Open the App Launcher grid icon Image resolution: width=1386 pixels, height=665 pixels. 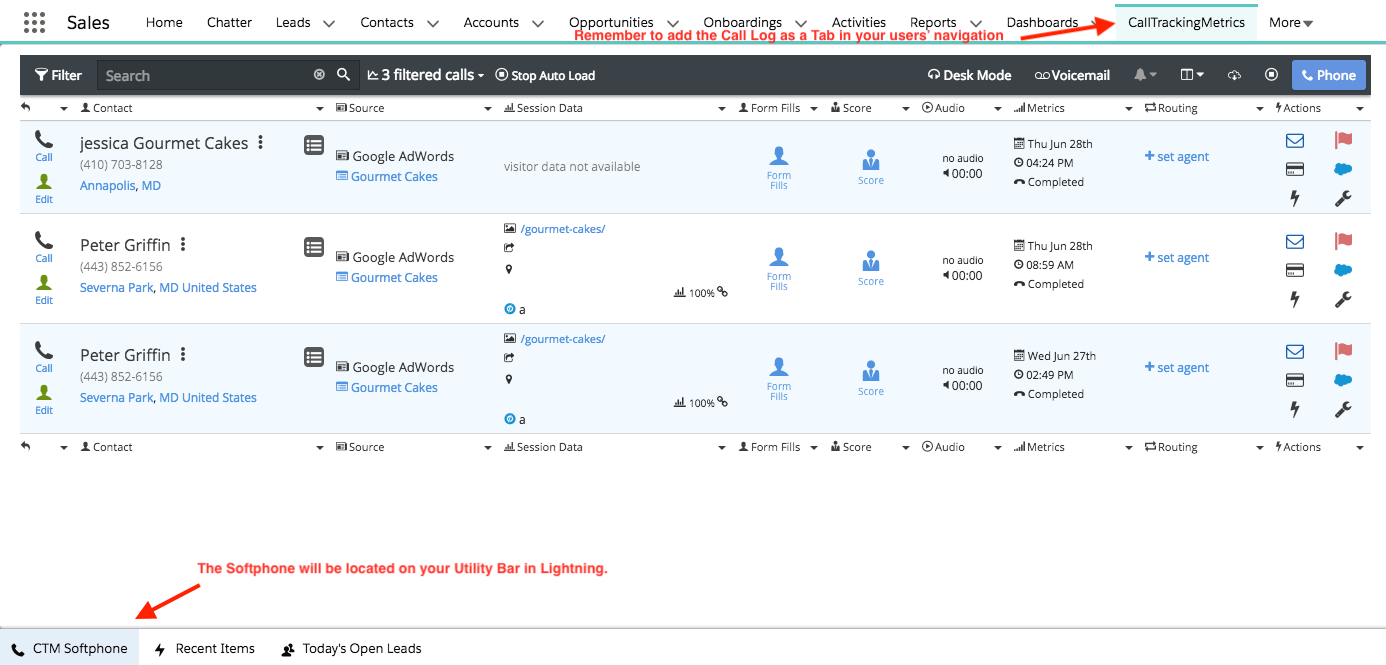34,22
